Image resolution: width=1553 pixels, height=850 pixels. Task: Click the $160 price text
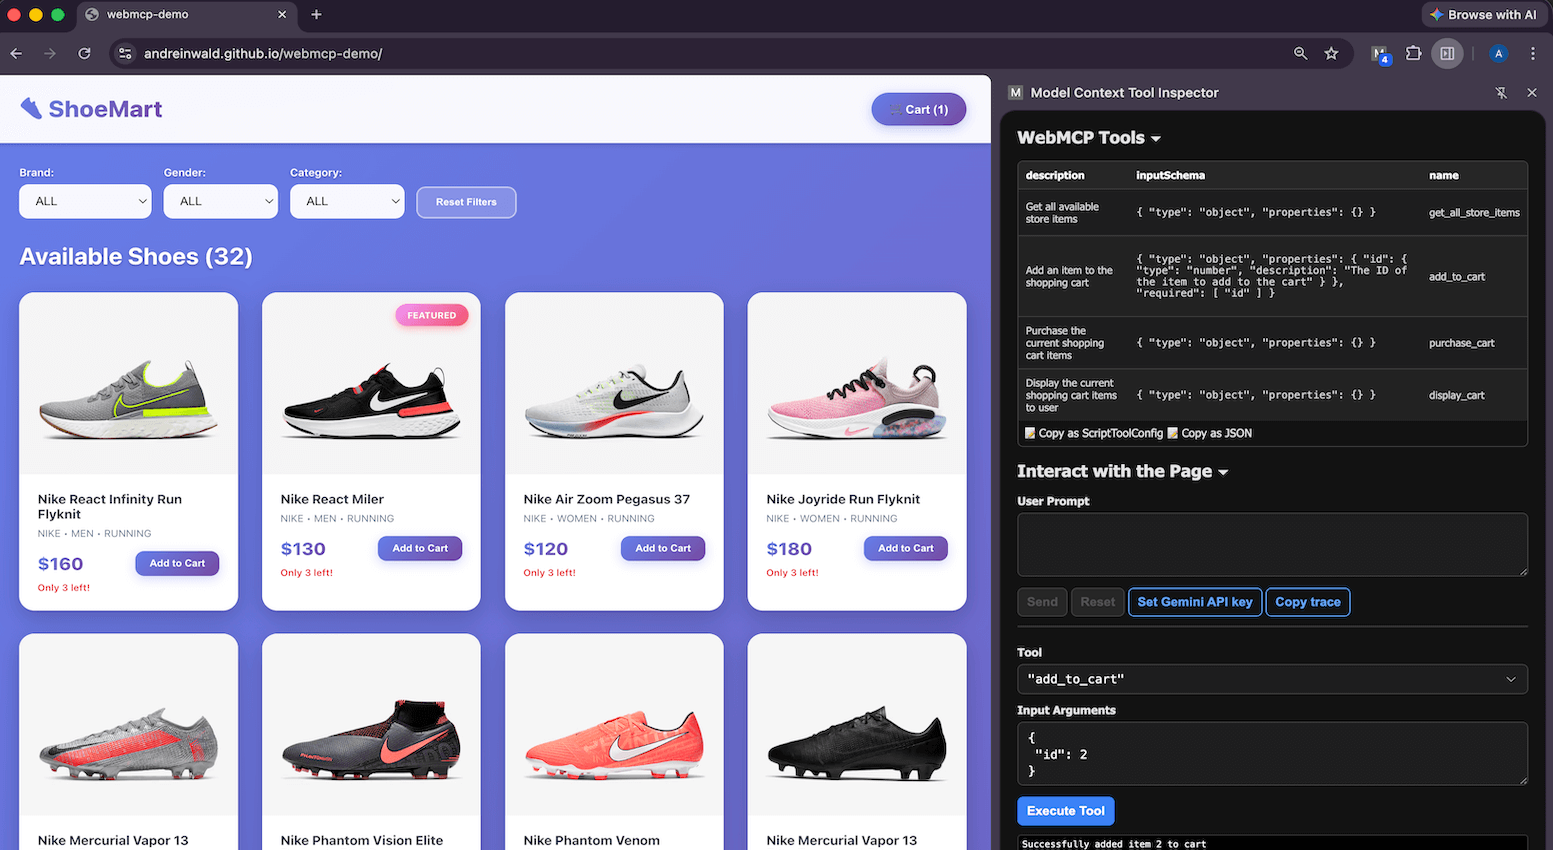click(61, 564)
